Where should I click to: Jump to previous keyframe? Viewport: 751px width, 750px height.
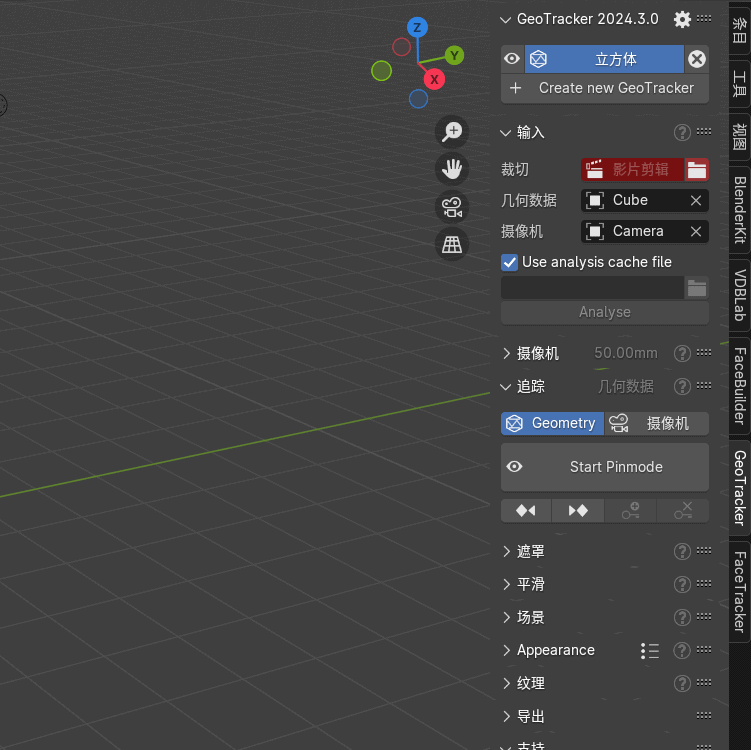[x=526, y=511]
